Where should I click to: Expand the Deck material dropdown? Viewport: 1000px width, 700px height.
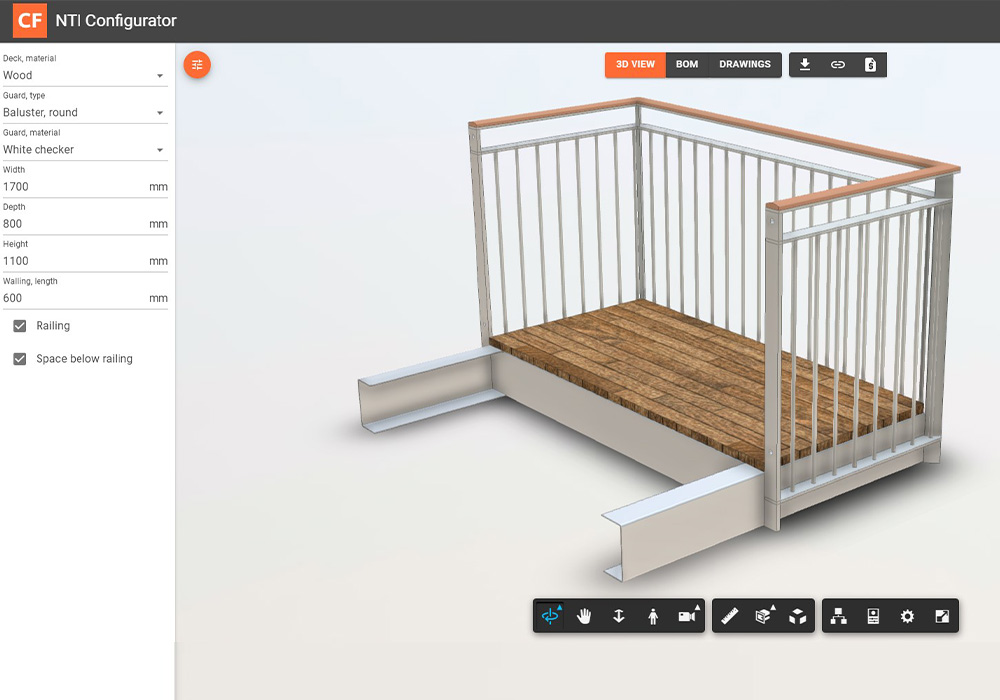tap(84, 75)
